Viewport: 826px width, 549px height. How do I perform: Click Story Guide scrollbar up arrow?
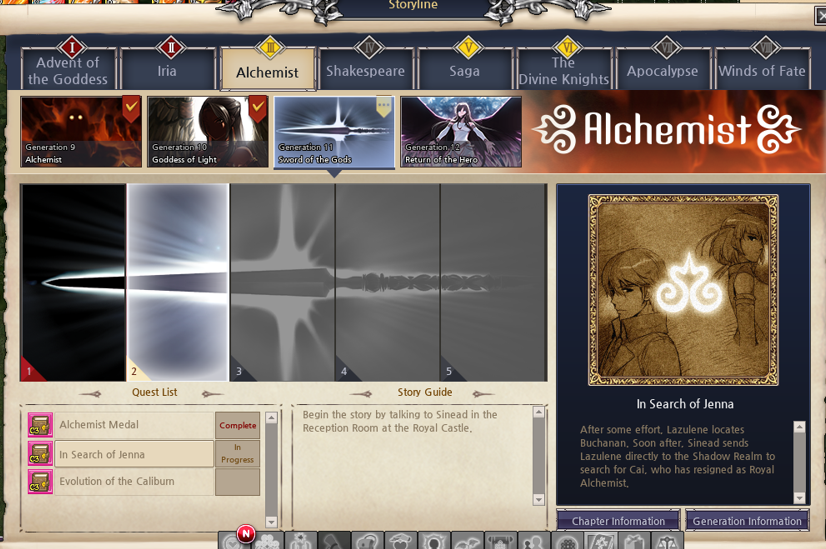[x=538, y=413]
